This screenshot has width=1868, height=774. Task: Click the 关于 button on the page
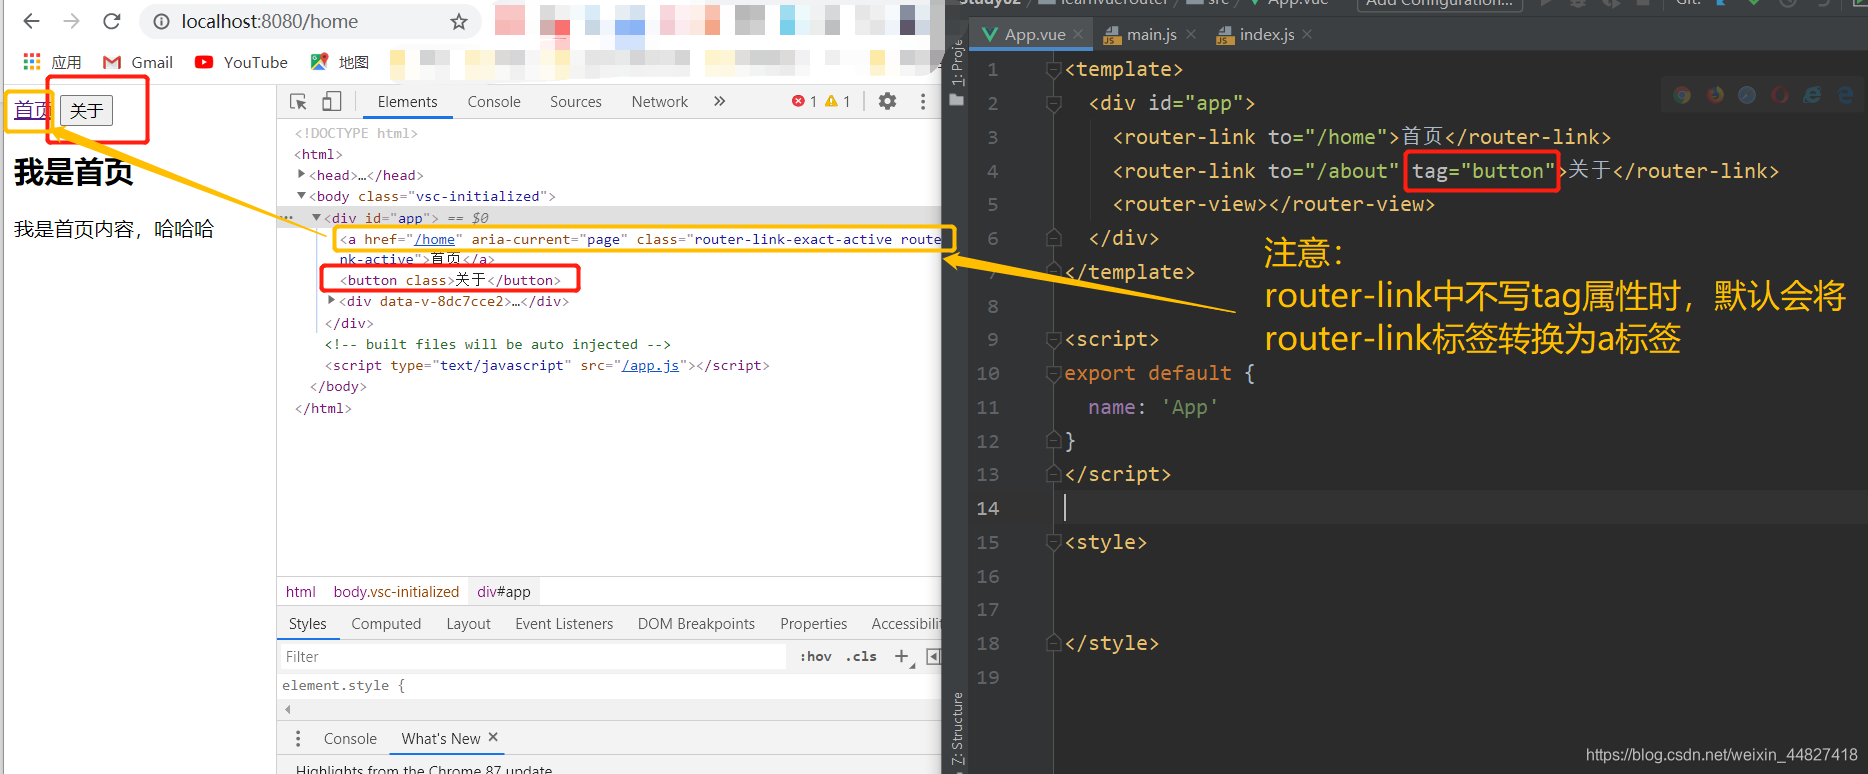click(86, 110)
